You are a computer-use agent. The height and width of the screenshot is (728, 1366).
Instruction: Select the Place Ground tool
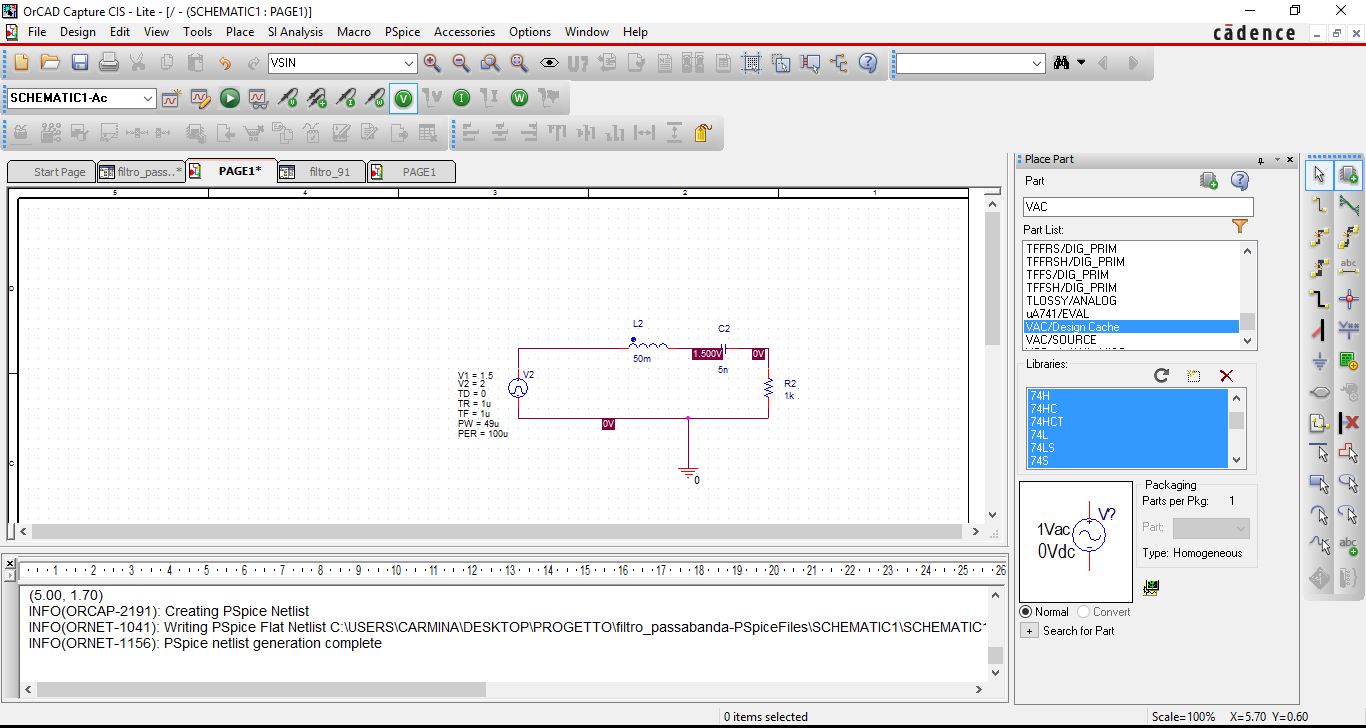click(x=1319, y=361)
